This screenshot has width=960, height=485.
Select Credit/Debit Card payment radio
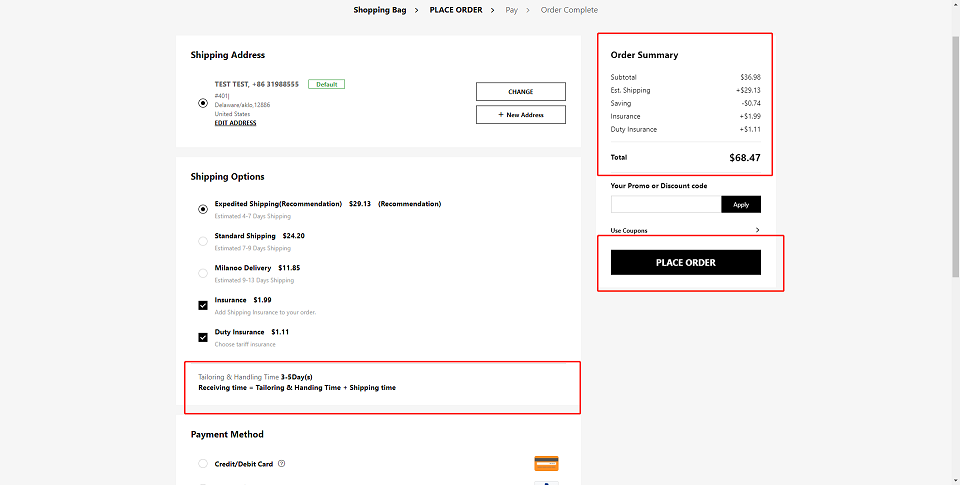coord(203,464)
